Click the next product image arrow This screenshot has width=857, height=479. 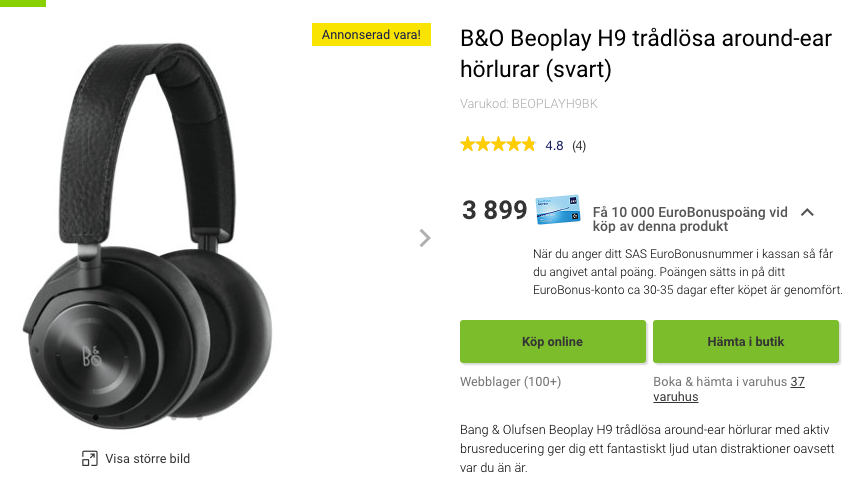[x=425, y=238]
